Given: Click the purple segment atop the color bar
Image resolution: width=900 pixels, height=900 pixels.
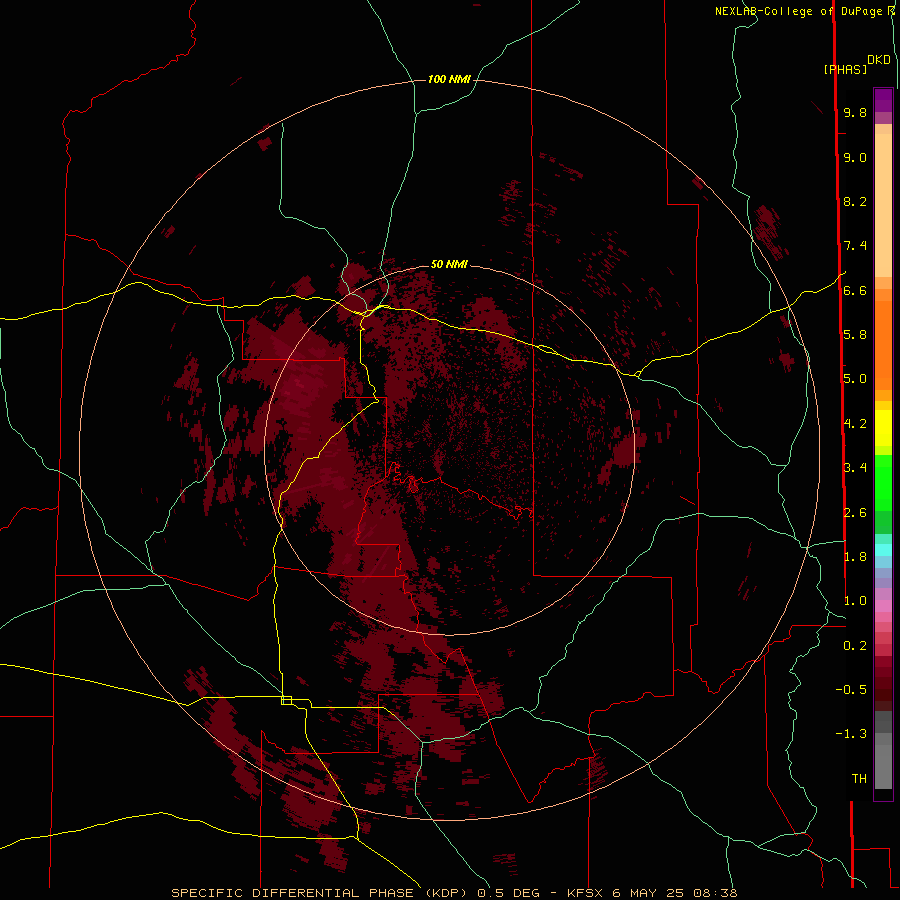Looking at the screenshot, I should (x=883, y=100).
